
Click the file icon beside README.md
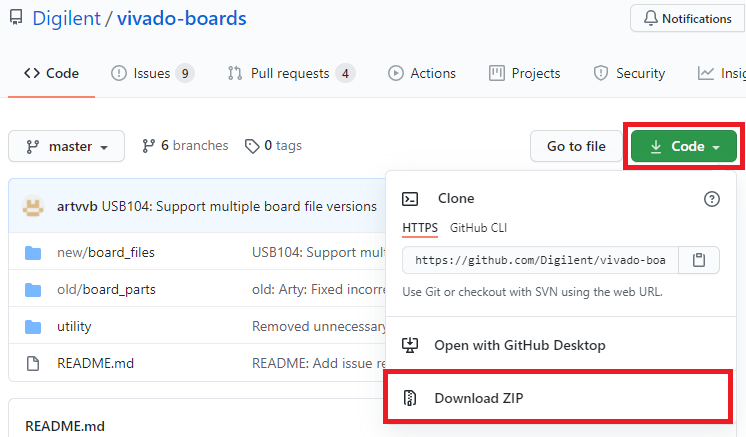coord(33,363)
